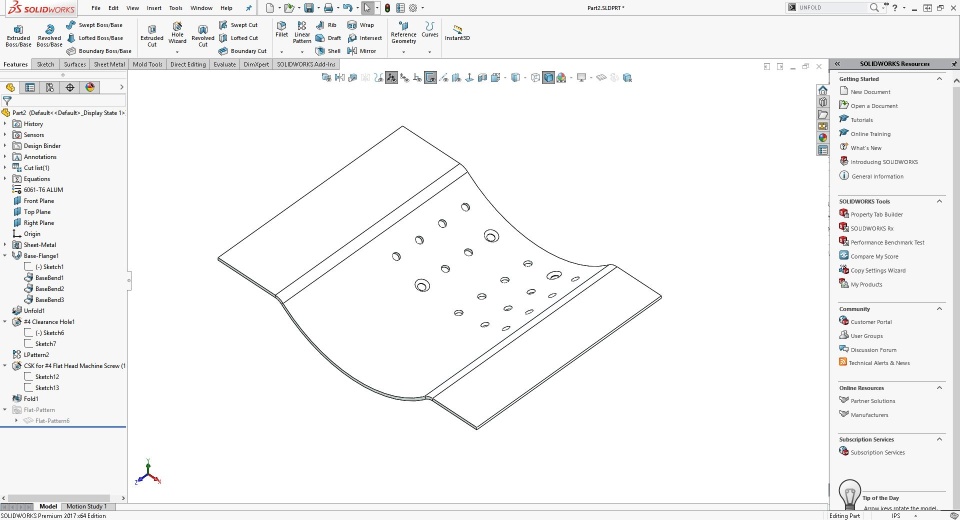
Task: Collapse the Getting Started section
Action: point(939,79)
